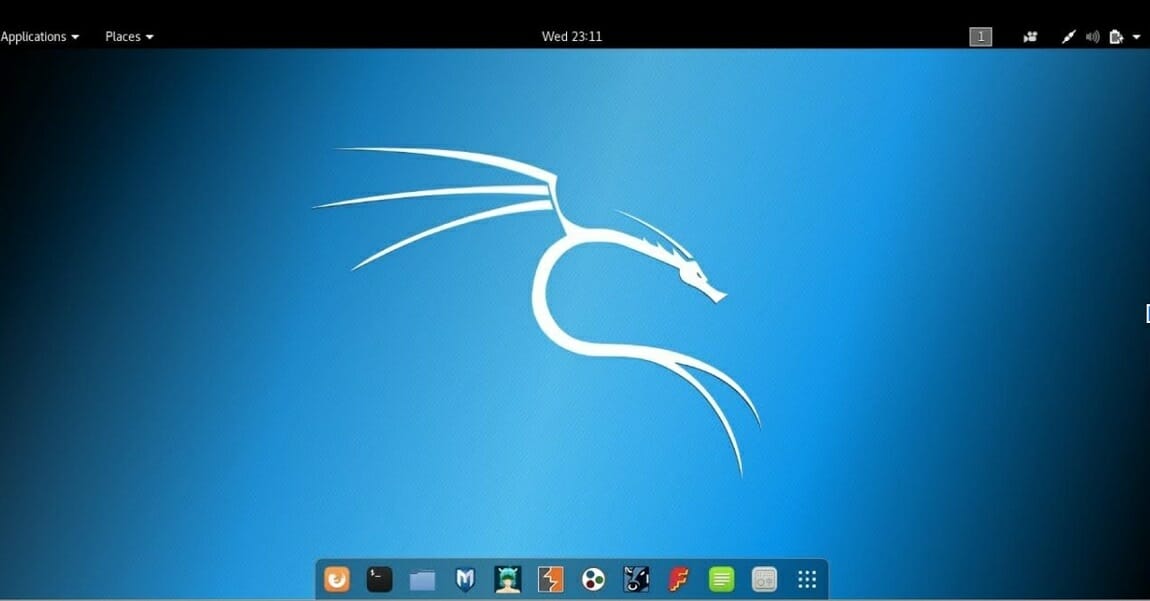Open the Files folder icon

422,579
